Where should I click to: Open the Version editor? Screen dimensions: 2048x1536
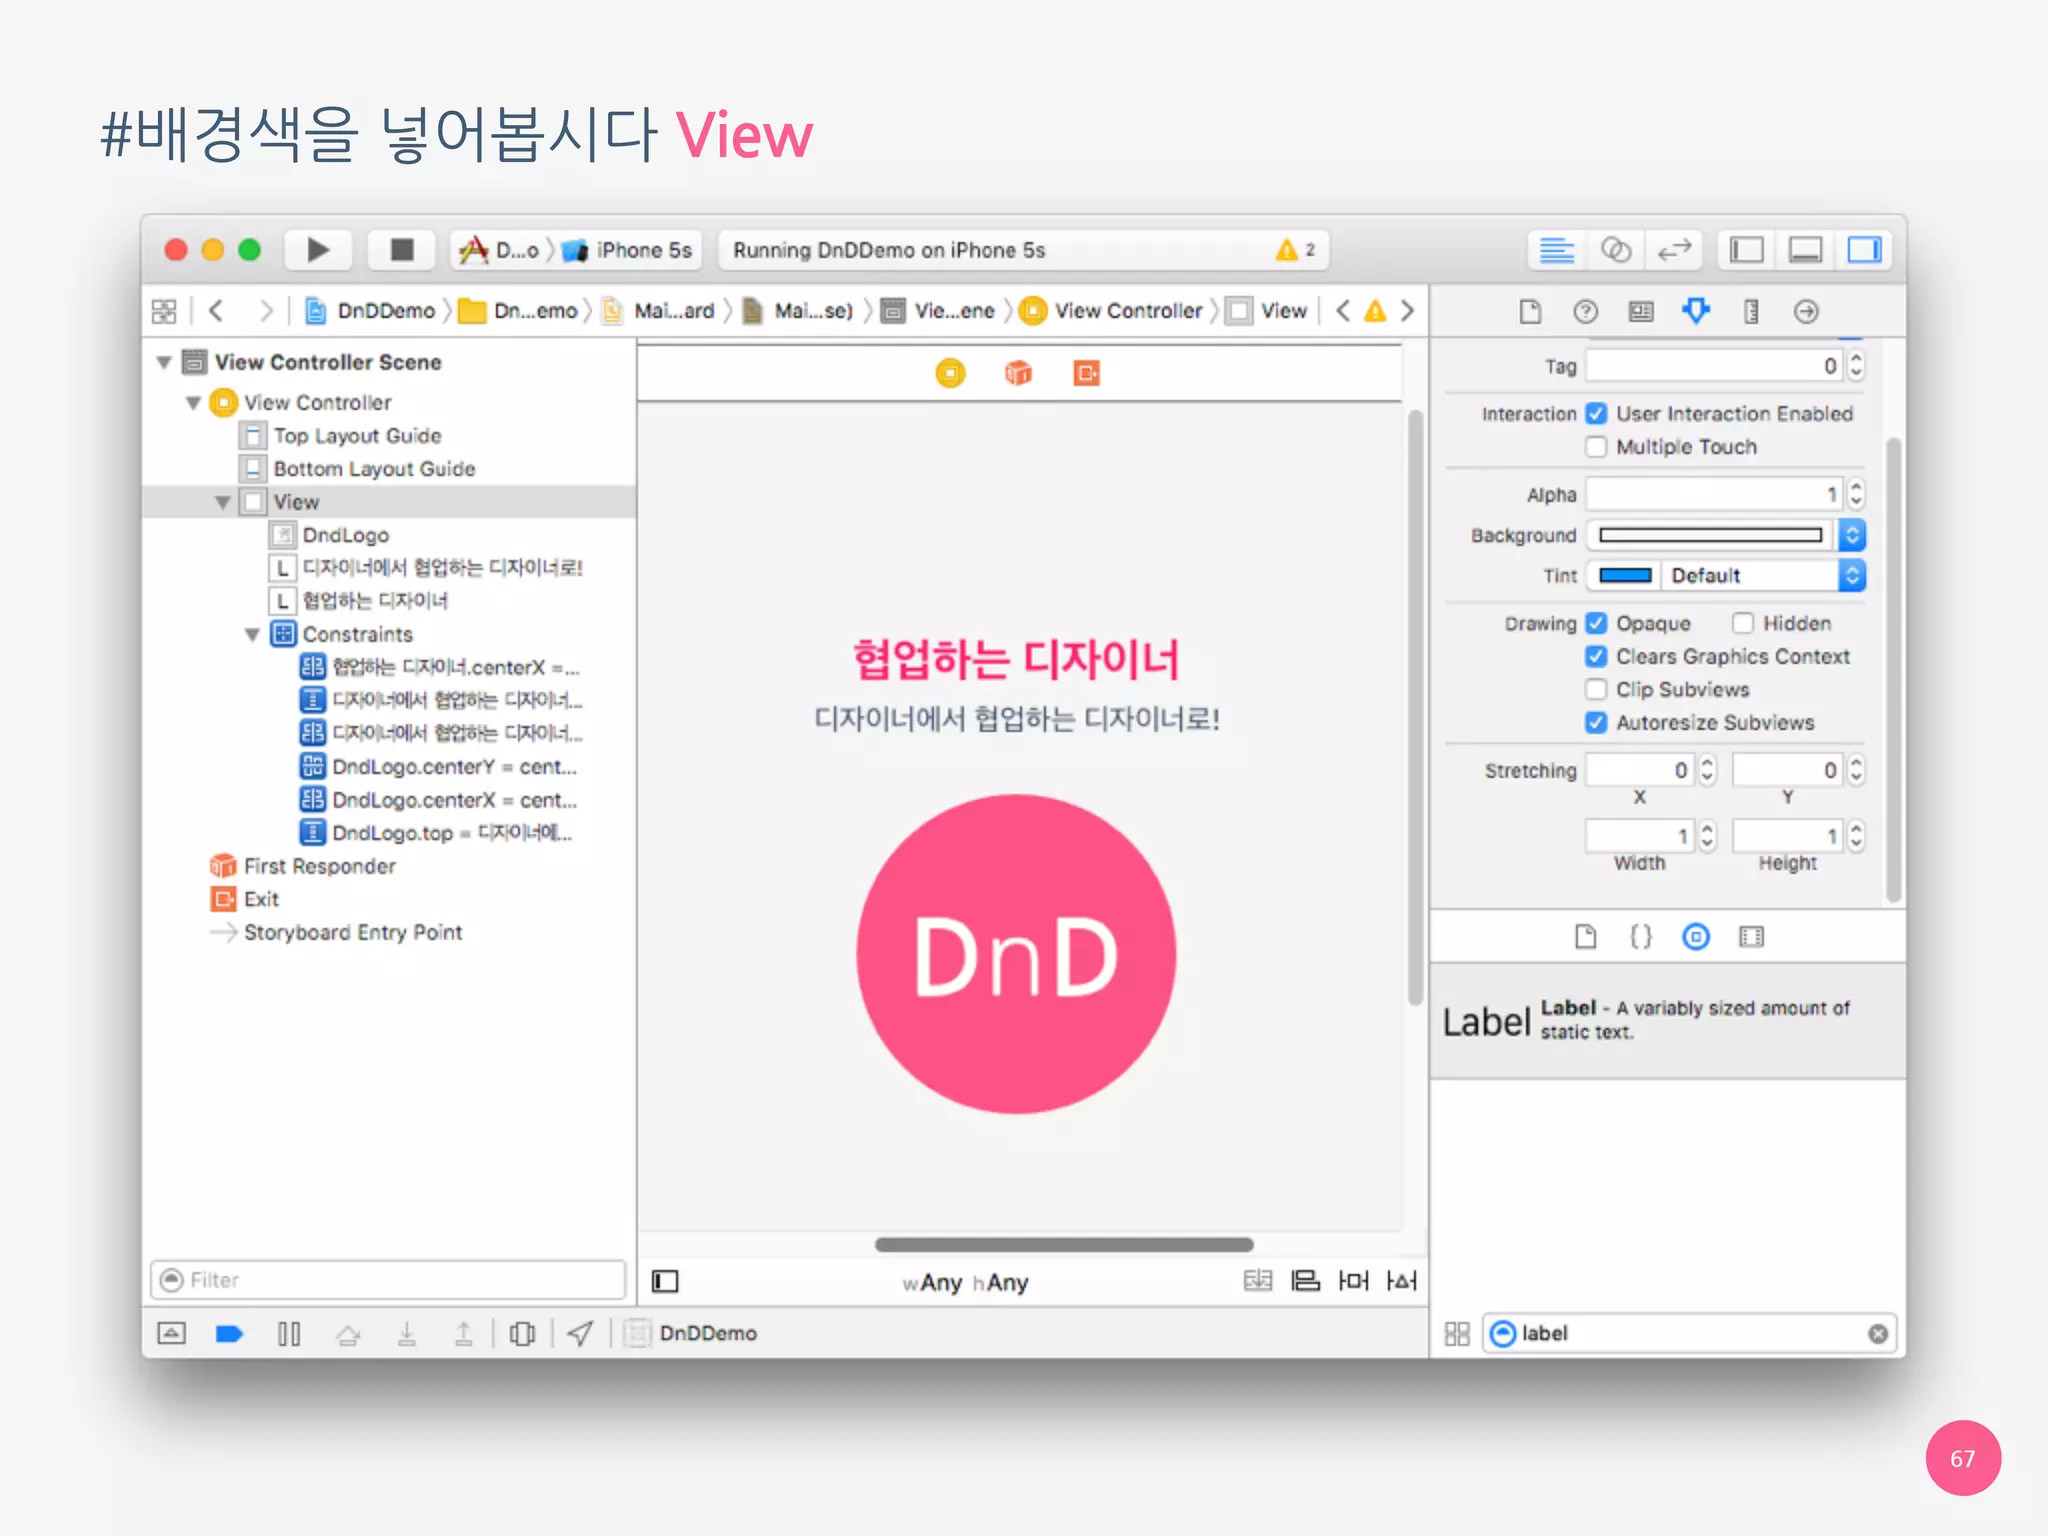1673,250
